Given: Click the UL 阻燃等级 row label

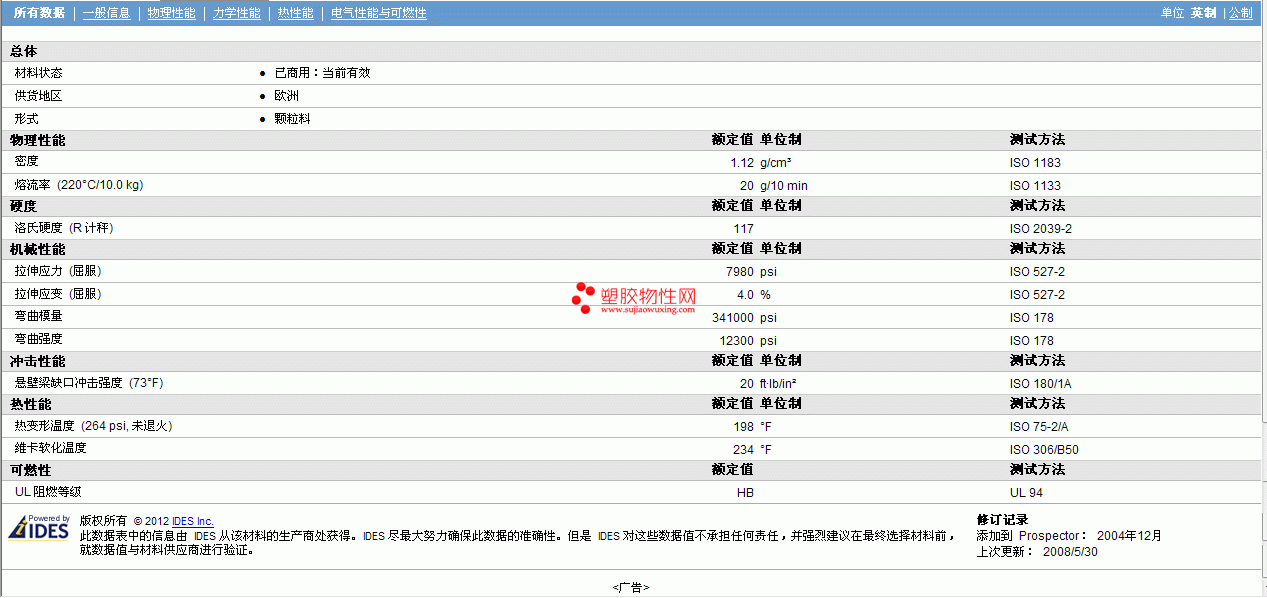Looking at the screenshot, I should (x=48, y=491).
